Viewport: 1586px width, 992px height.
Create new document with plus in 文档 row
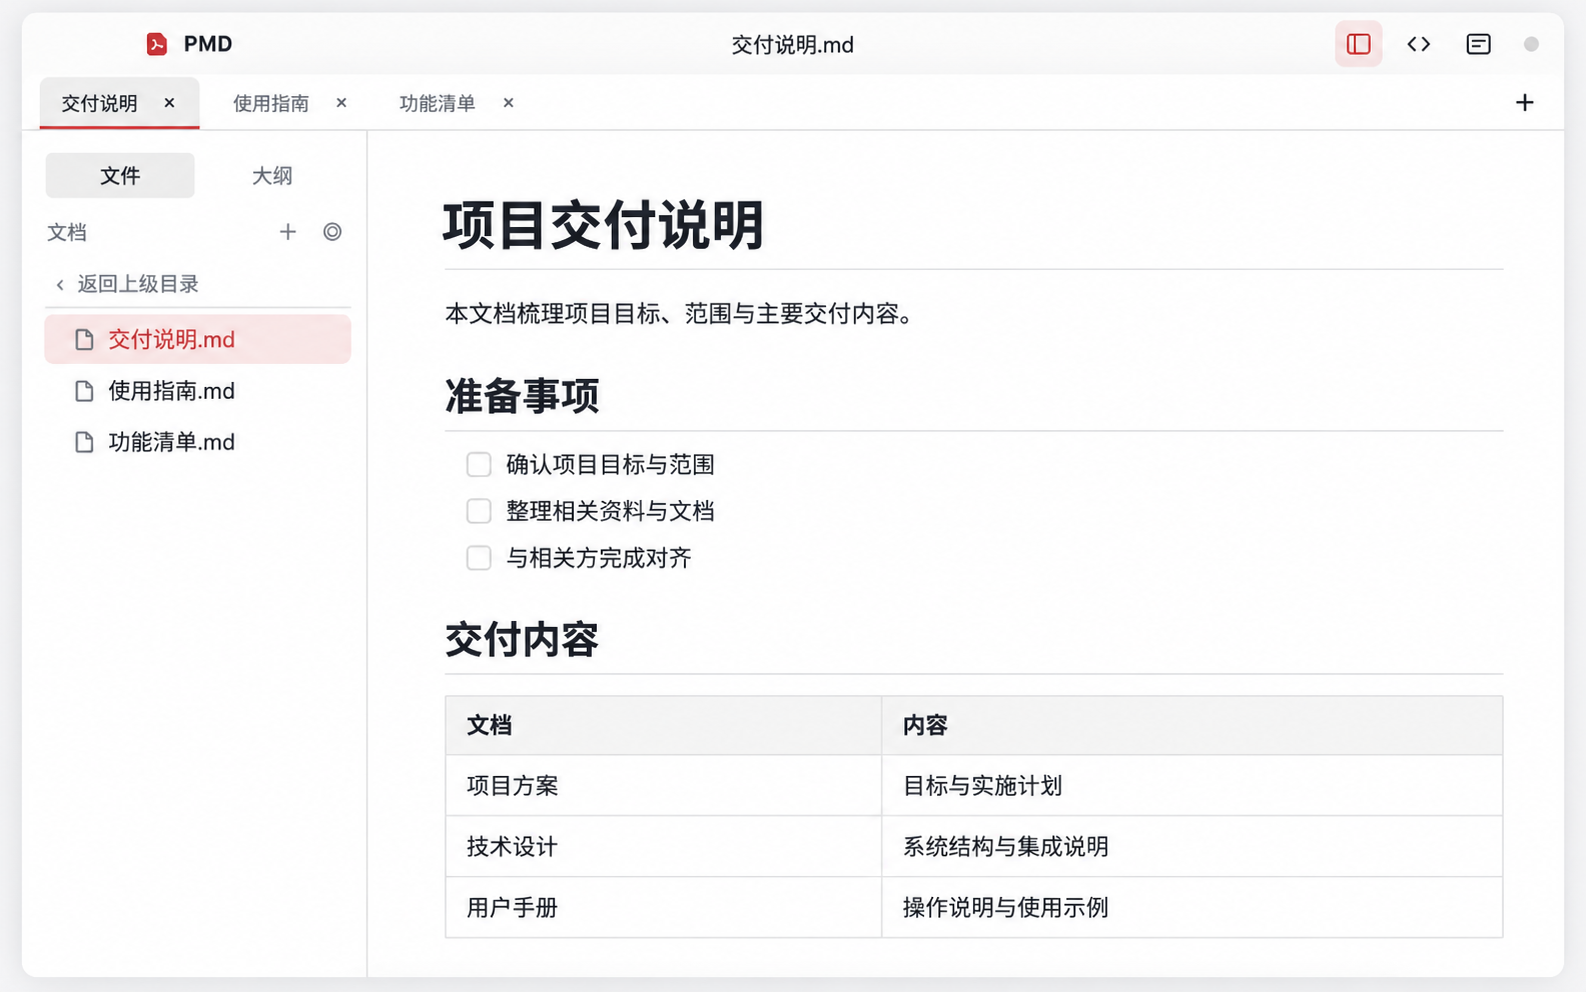(288, 232)
